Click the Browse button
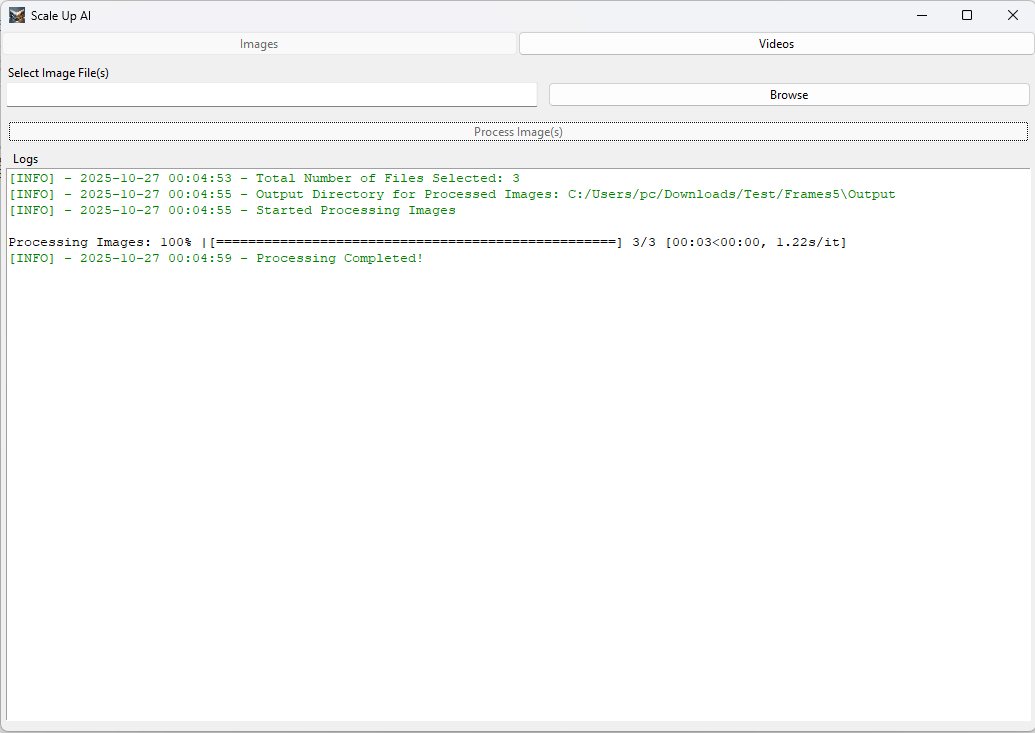1035x733 pixels. click(x=789, y=94)
